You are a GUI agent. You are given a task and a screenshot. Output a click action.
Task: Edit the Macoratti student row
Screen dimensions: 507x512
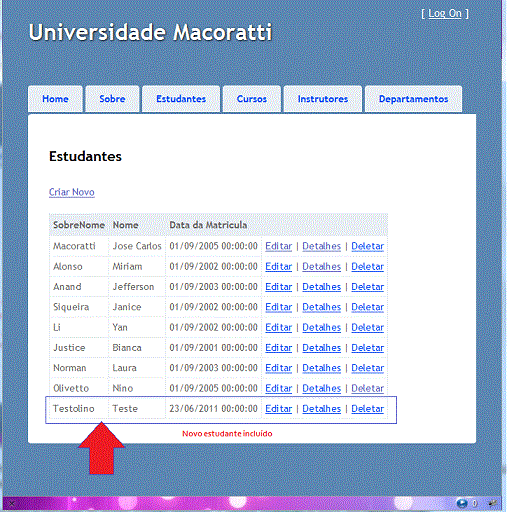278,246
